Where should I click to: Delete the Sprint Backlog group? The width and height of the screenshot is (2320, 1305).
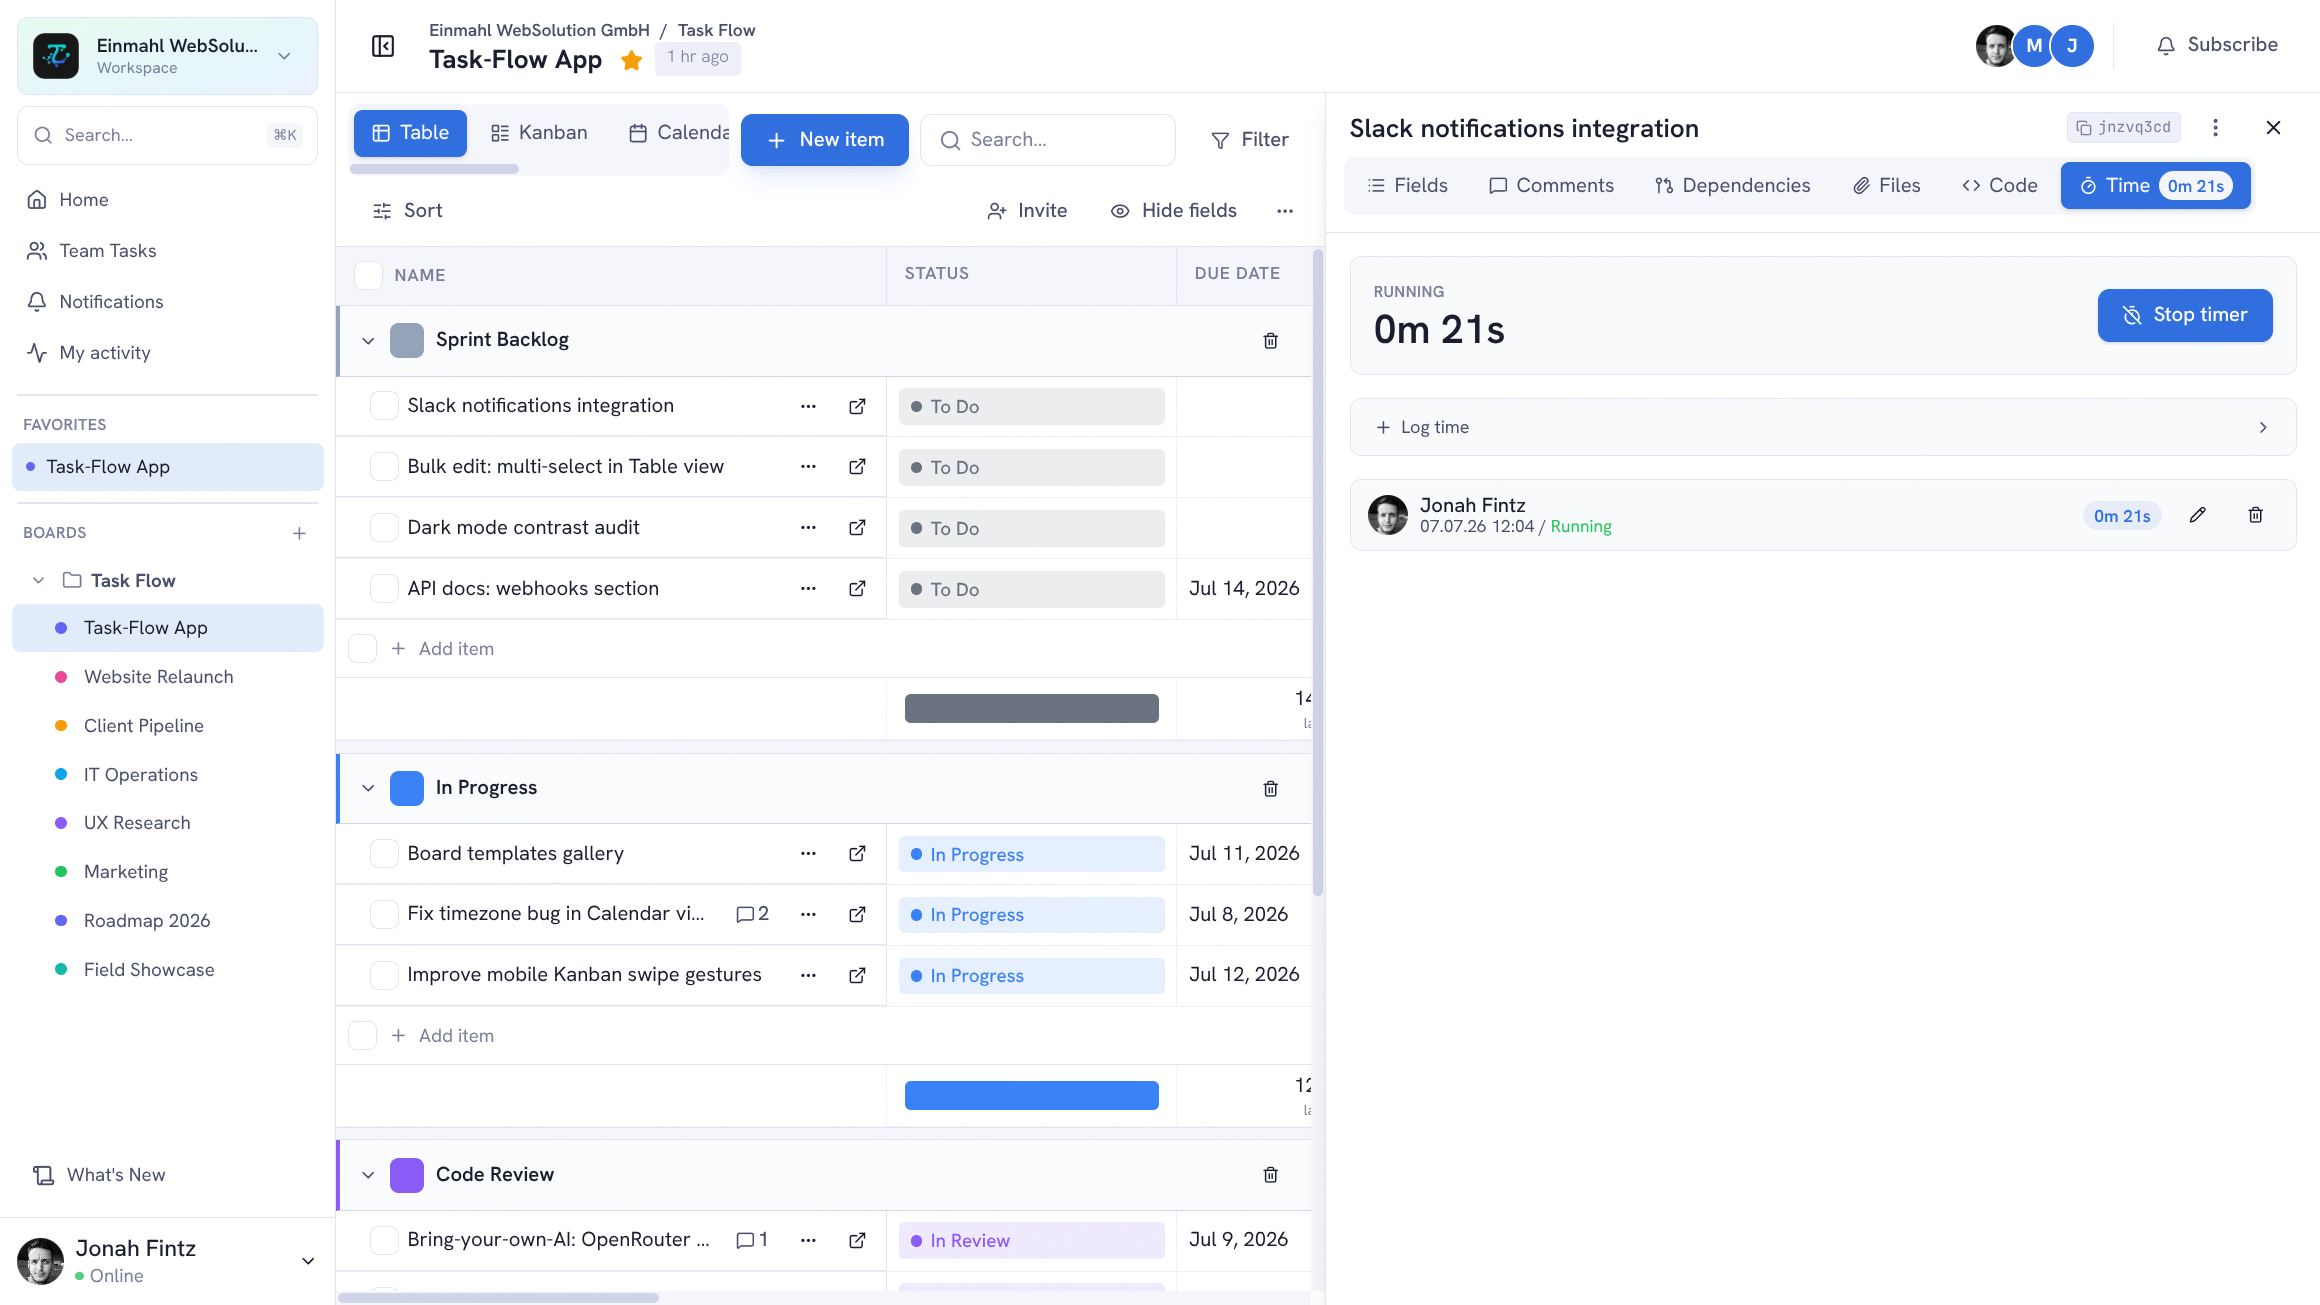pos(1270,340)
